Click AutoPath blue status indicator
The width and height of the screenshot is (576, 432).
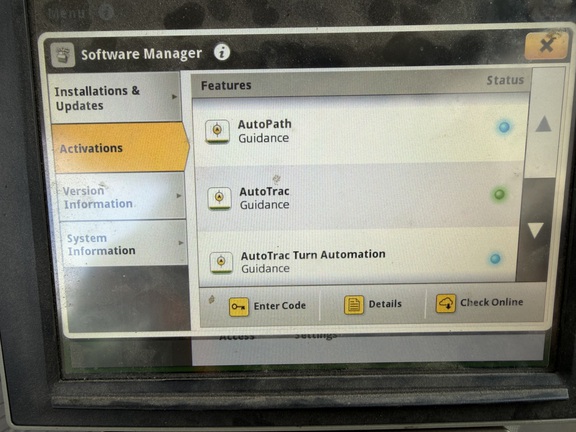(x=504, y=127)
